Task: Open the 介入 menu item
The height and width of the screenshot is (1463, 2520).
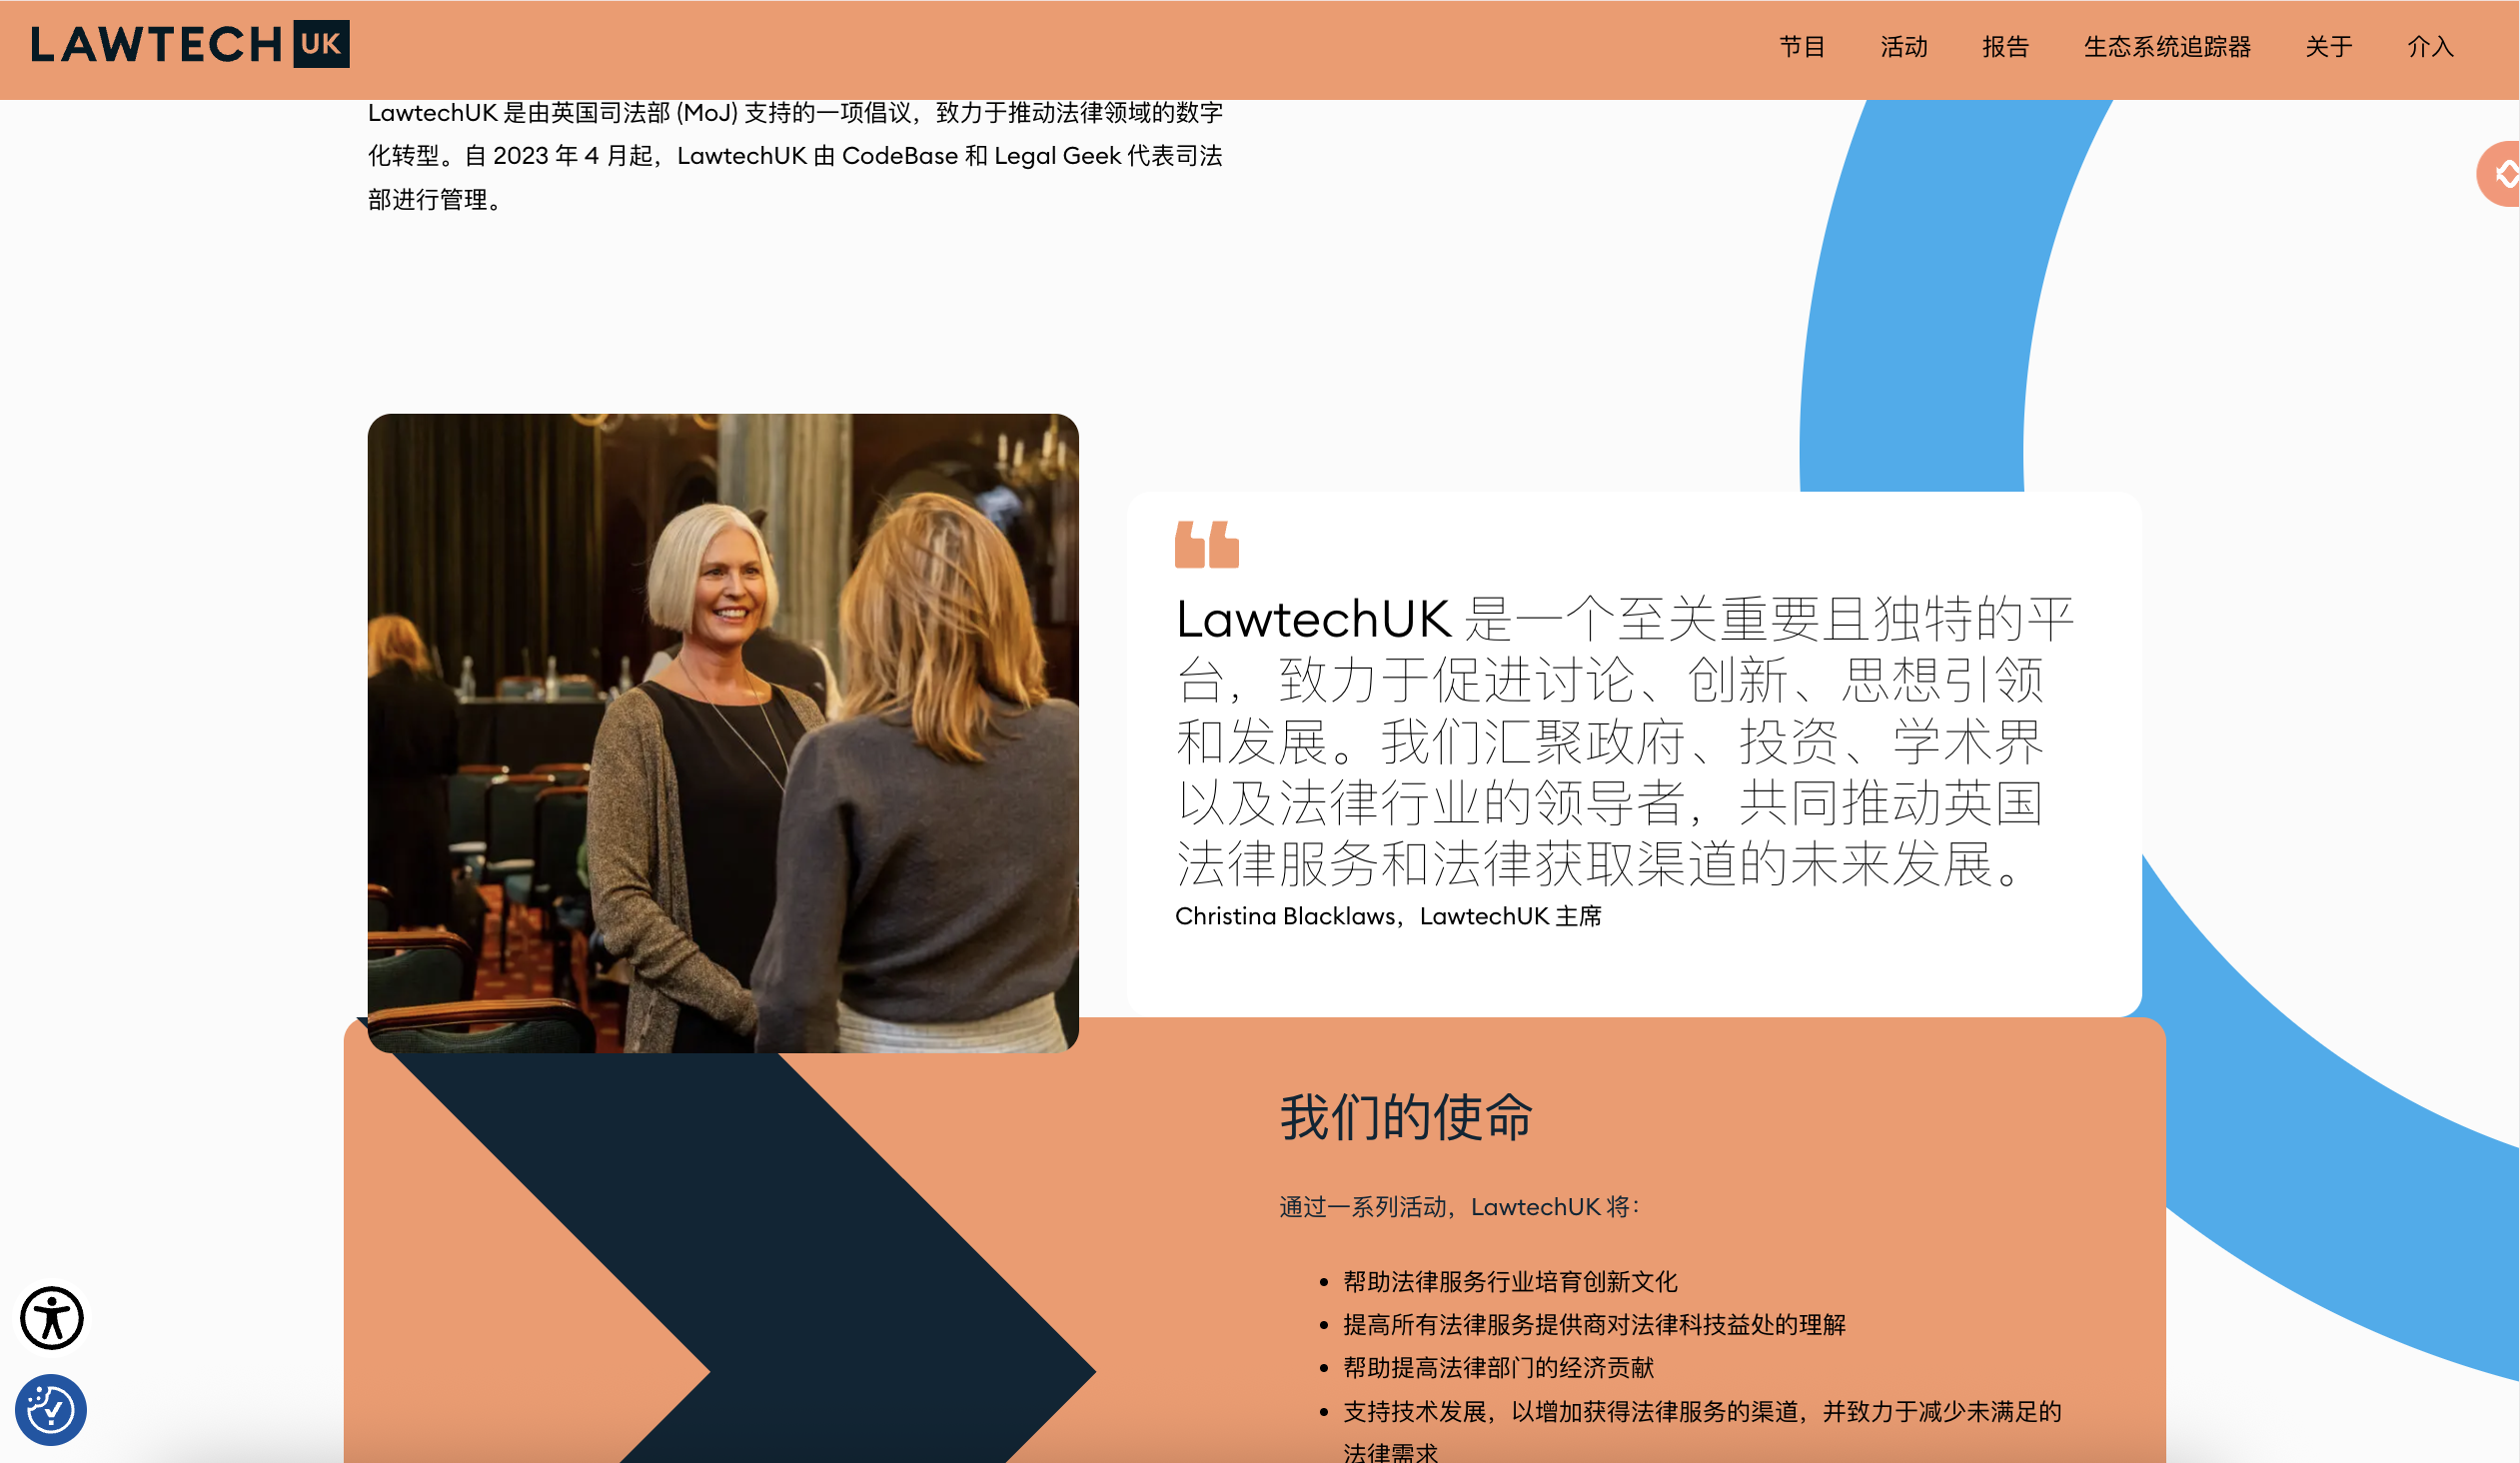Action: tap(2430, 47)
